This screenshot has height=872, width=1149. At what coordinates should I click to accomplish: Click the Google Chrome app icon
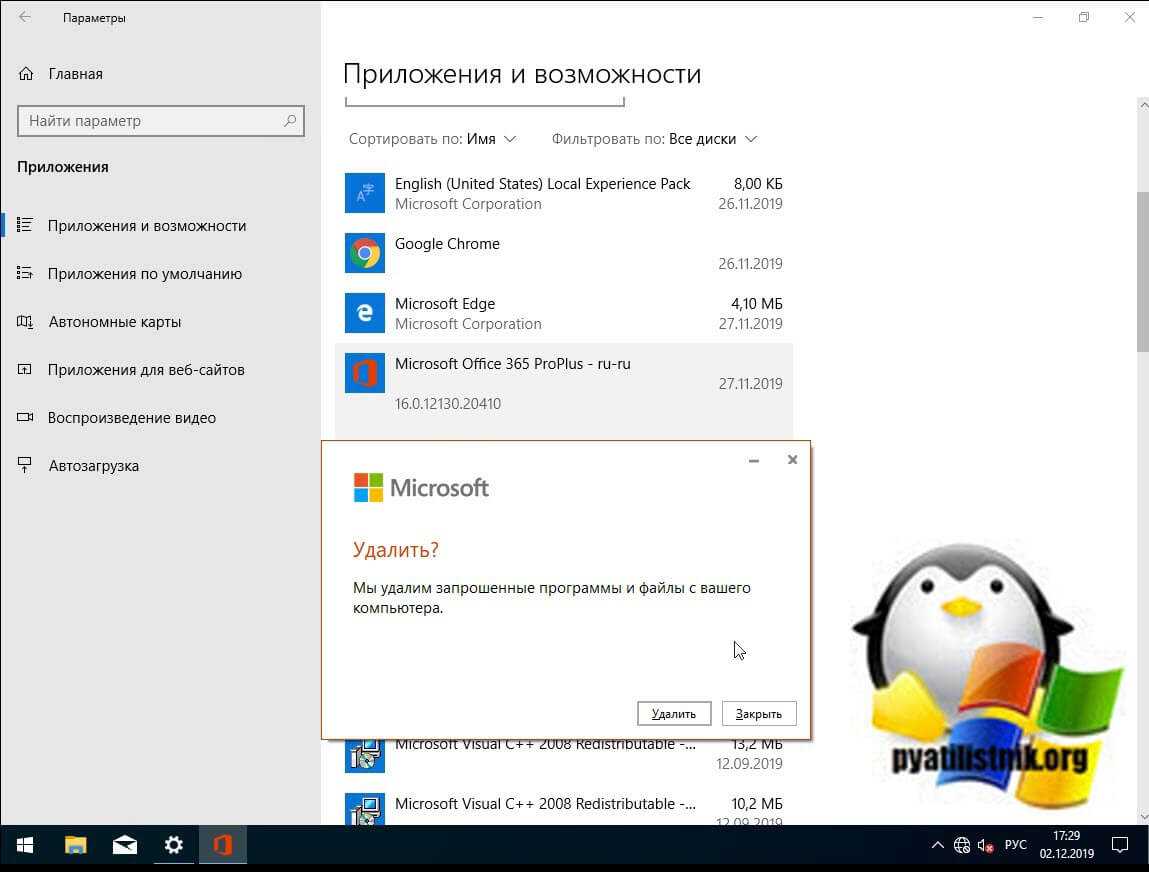coord(364,253)
